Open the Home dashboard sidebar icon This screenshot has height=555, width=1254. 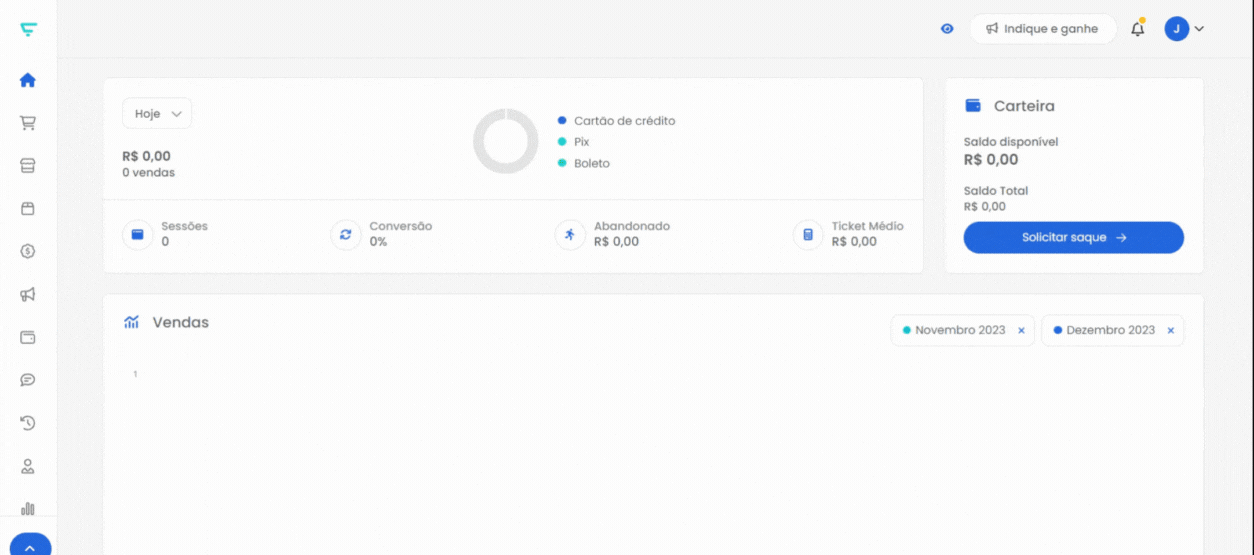click(28, 80)
